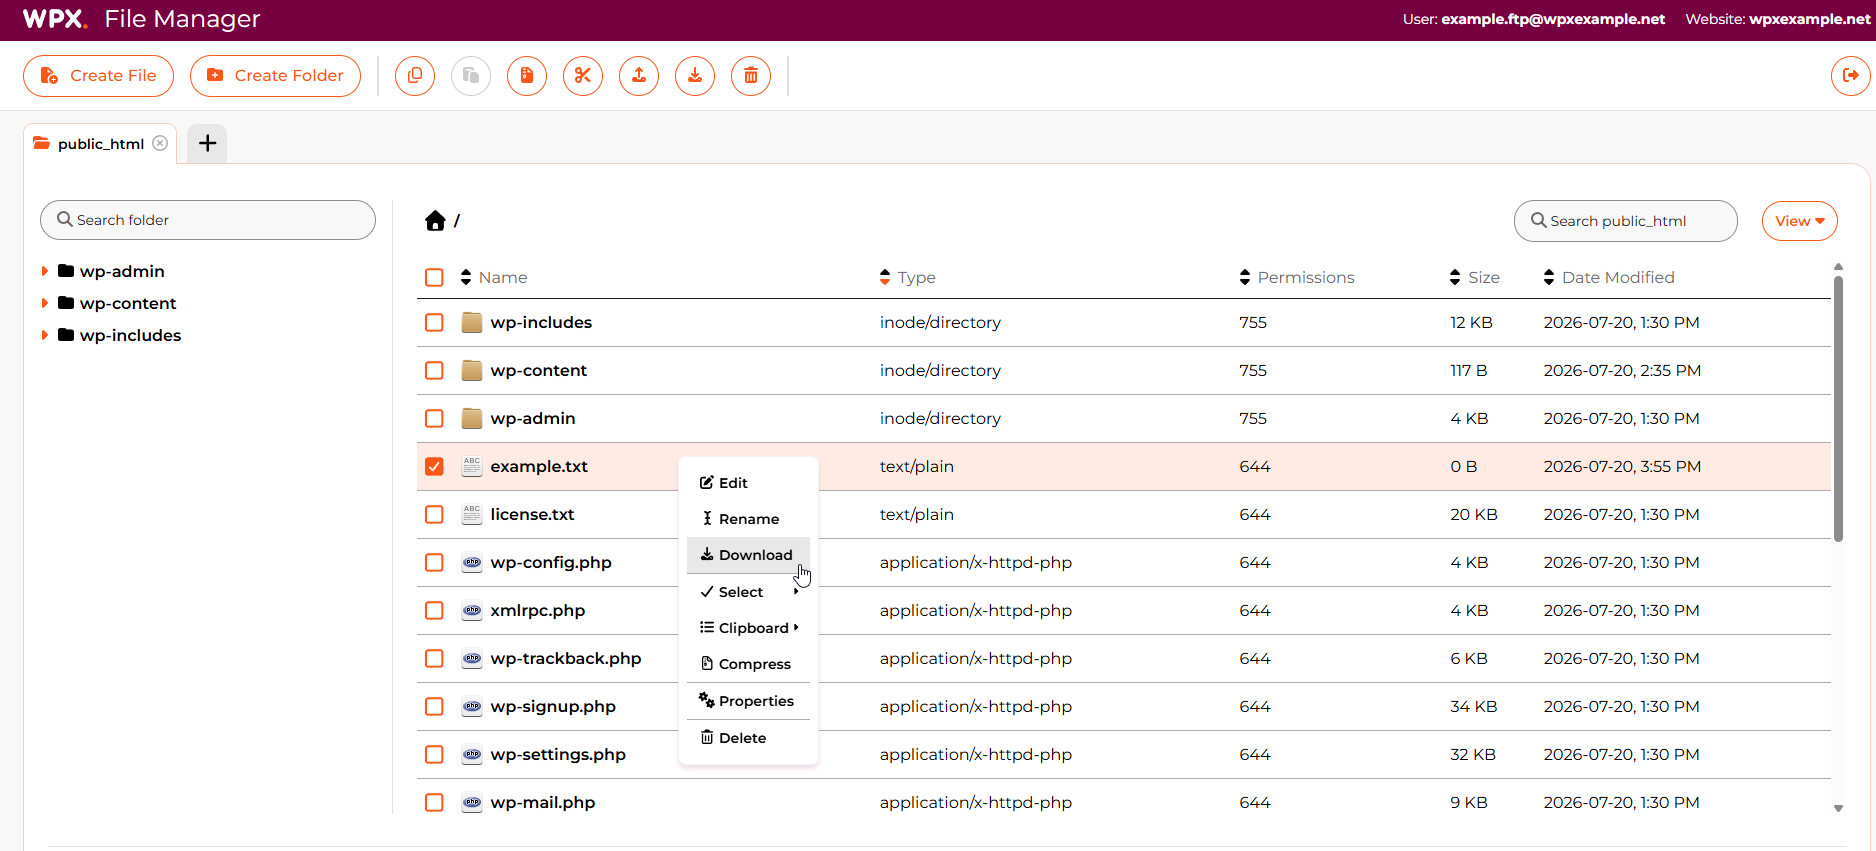Image resolution: width=1876 pixels, height=851 pixels.
Task: Open the wp-includes folder name in the file list
Action: [541, 322]
